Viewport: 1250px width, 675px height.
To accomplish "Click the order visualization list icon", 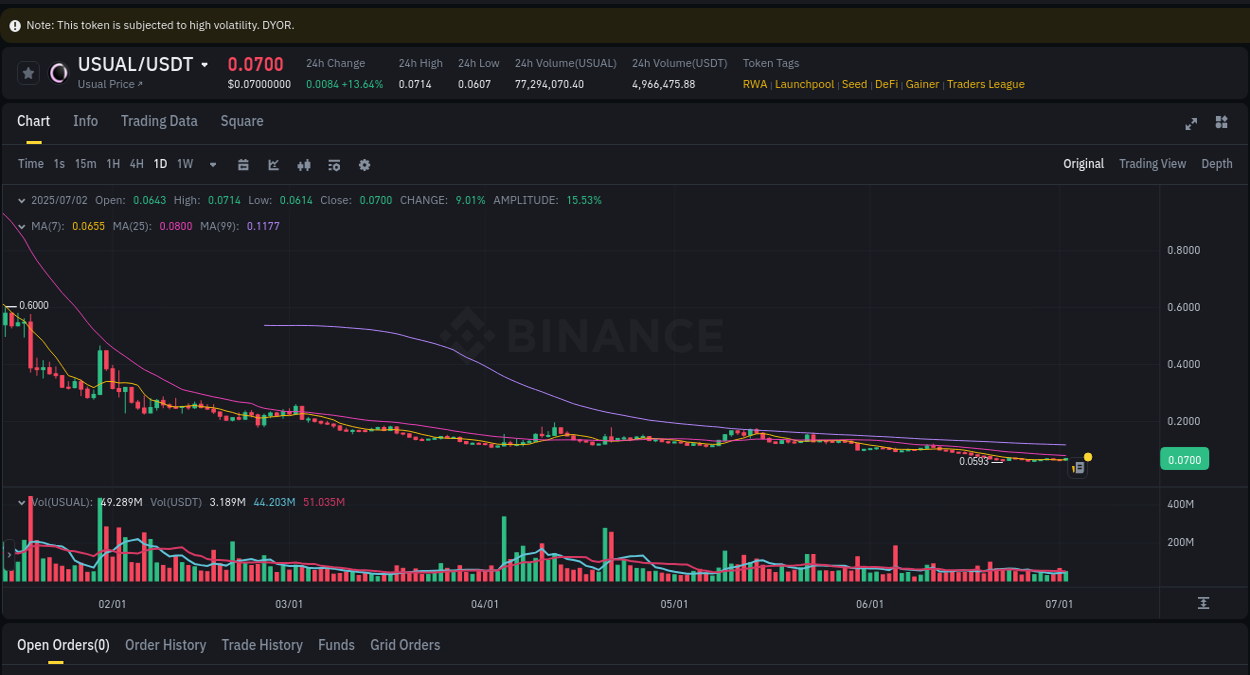I will (x=334, y=164).
